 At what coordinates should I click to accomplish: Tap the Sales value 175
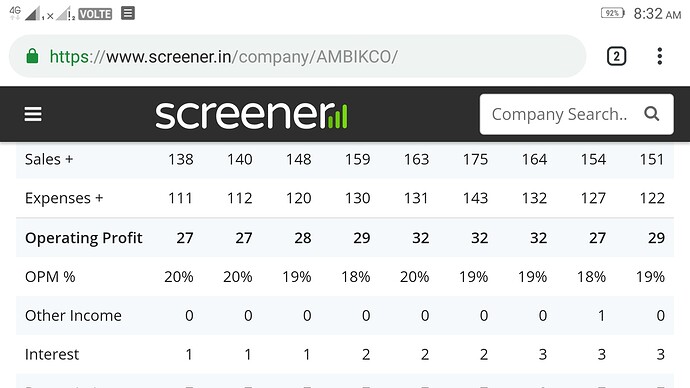[x=475, y=159]
